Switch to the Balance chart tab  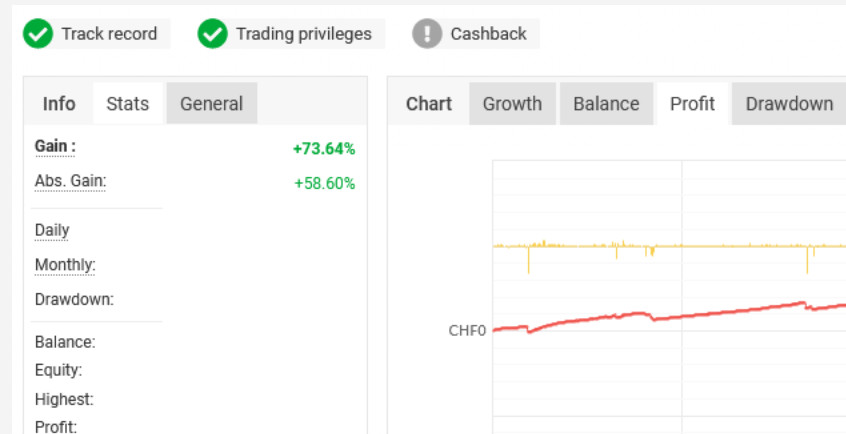pyautogui.click(x=606, y=104)
